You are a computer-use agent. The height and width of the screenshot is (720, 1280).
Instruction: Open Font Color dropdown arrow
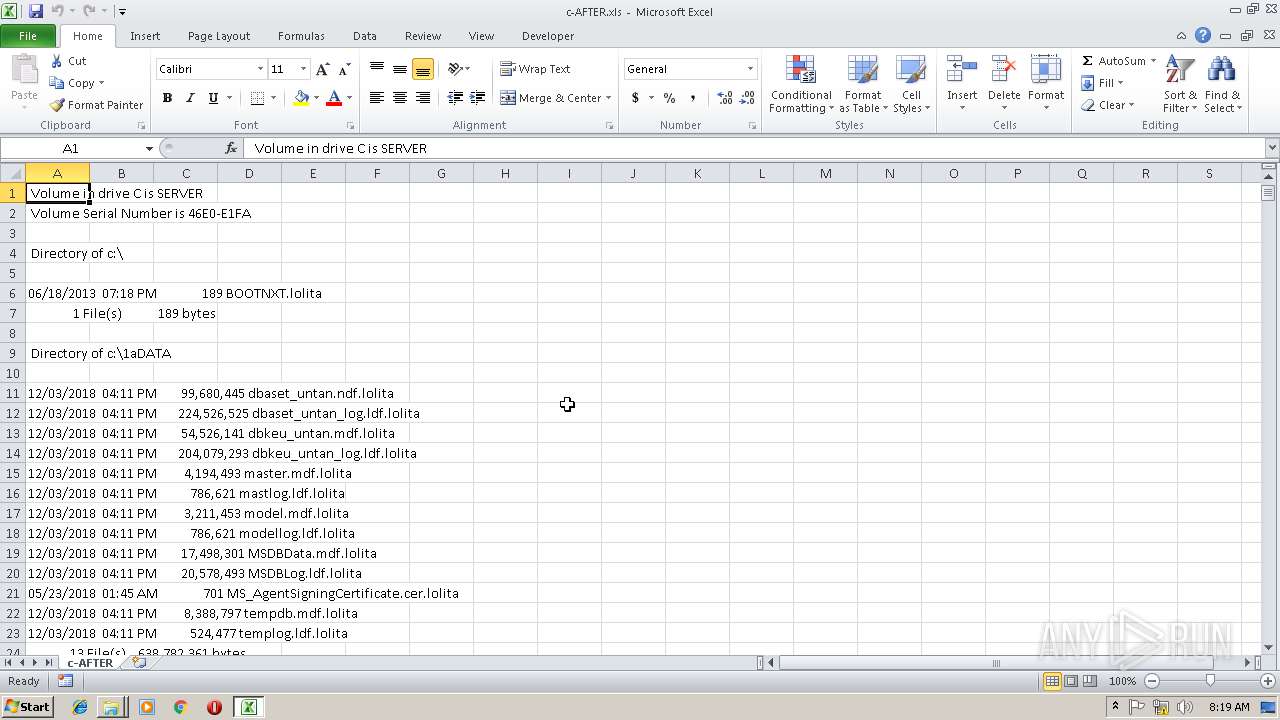click(349, 98)
